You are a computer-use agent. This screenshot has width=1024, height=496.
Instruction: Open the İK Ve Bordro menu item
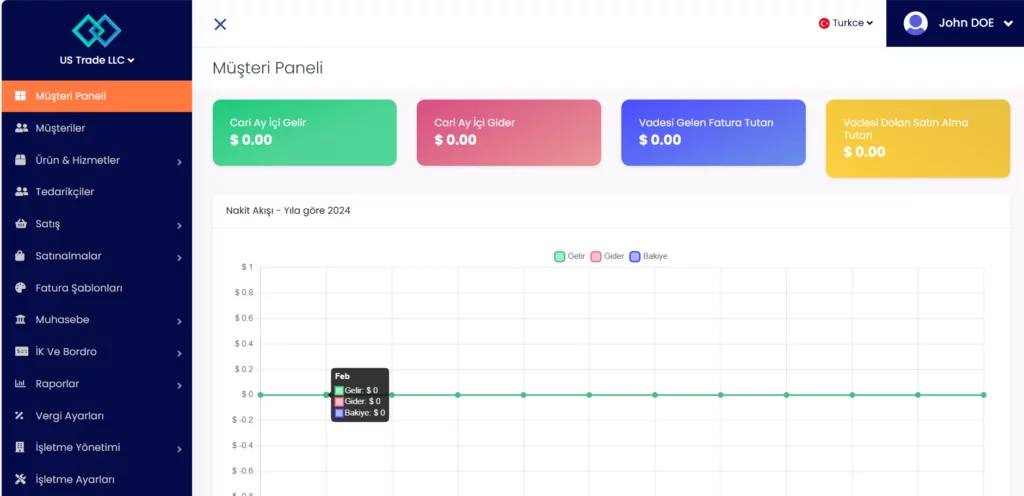66,352
